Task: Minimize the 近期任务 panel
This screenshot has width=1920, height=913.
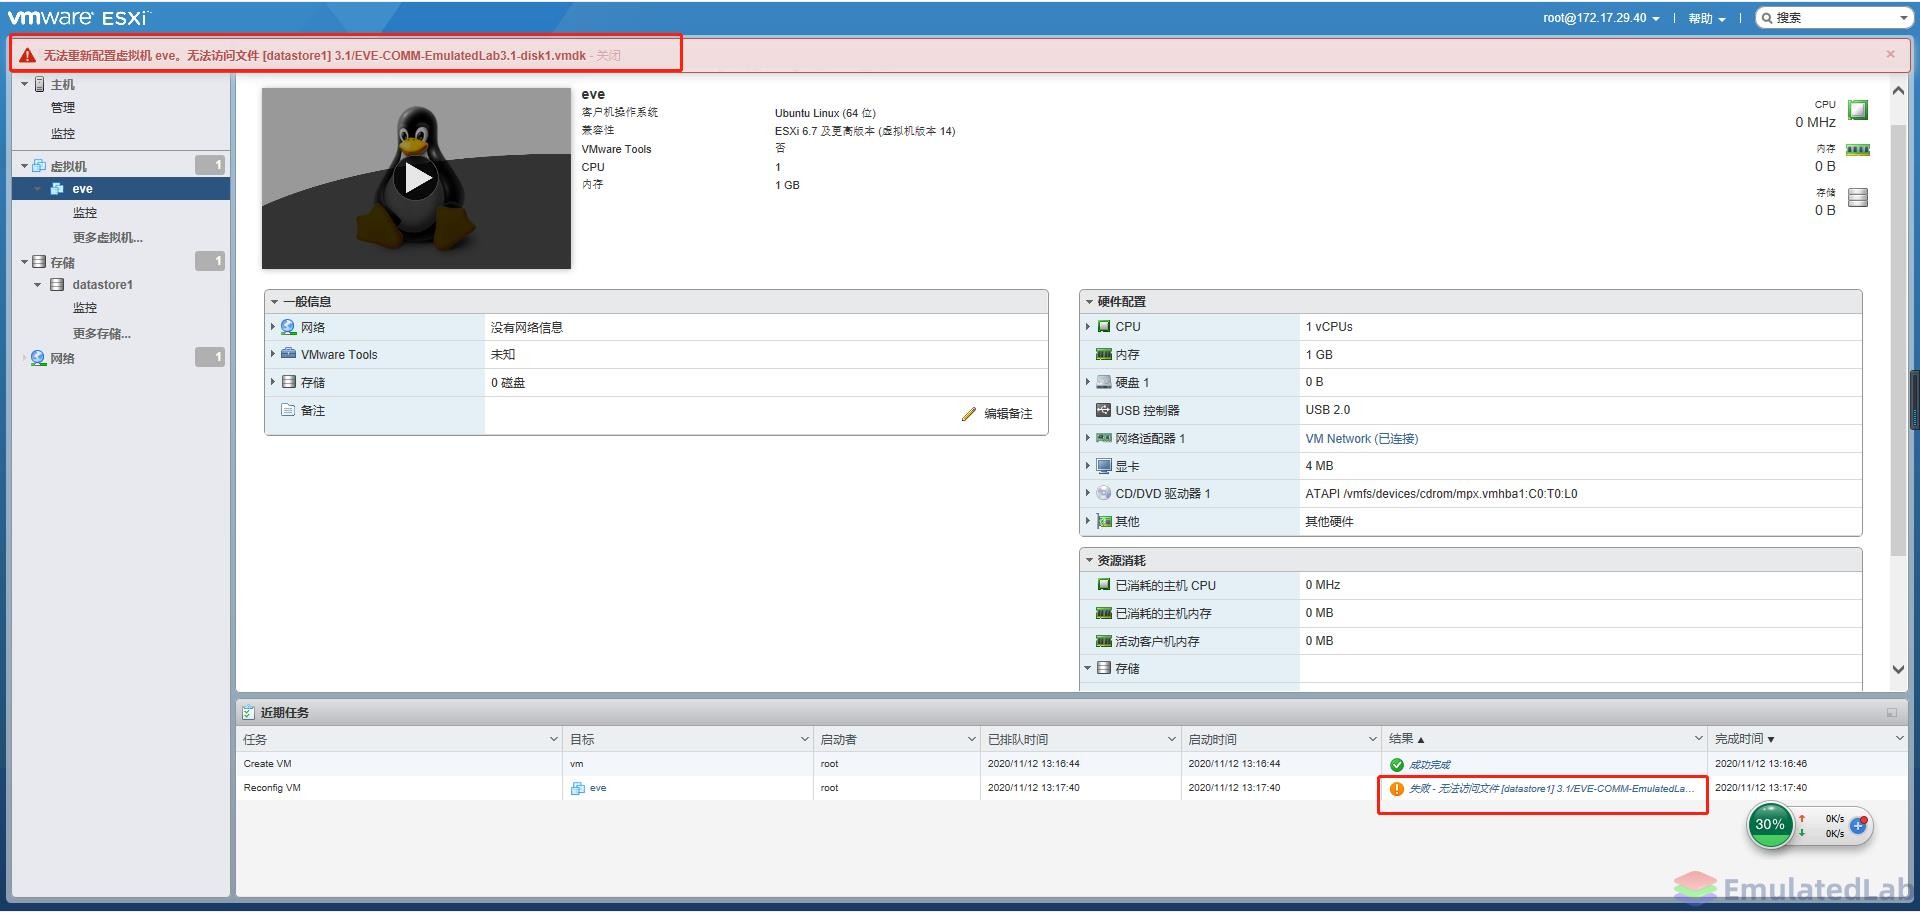Action: pyautogui.click(x=1892, y=712)
